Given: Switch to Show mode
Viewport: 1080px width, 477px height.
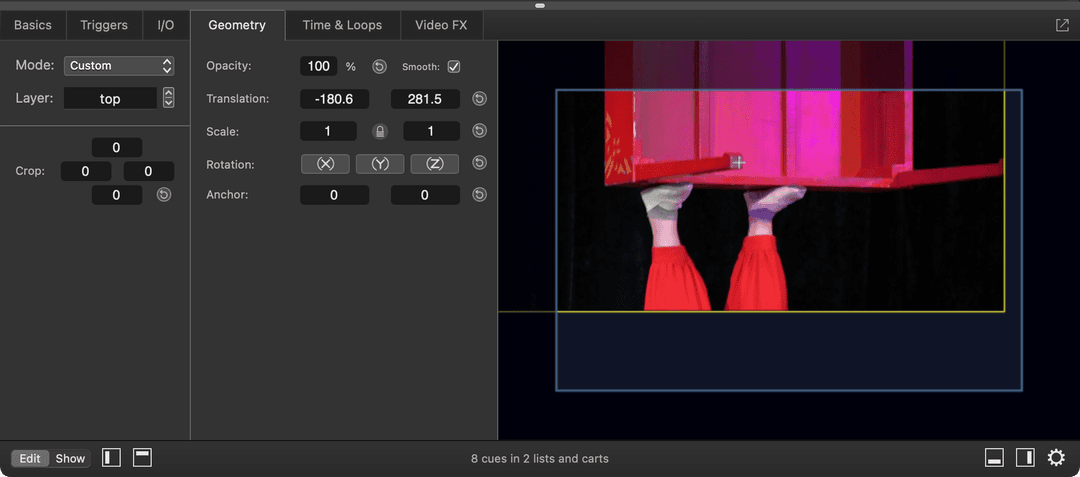Looking at the screenshot, I should tap(70, 458).
